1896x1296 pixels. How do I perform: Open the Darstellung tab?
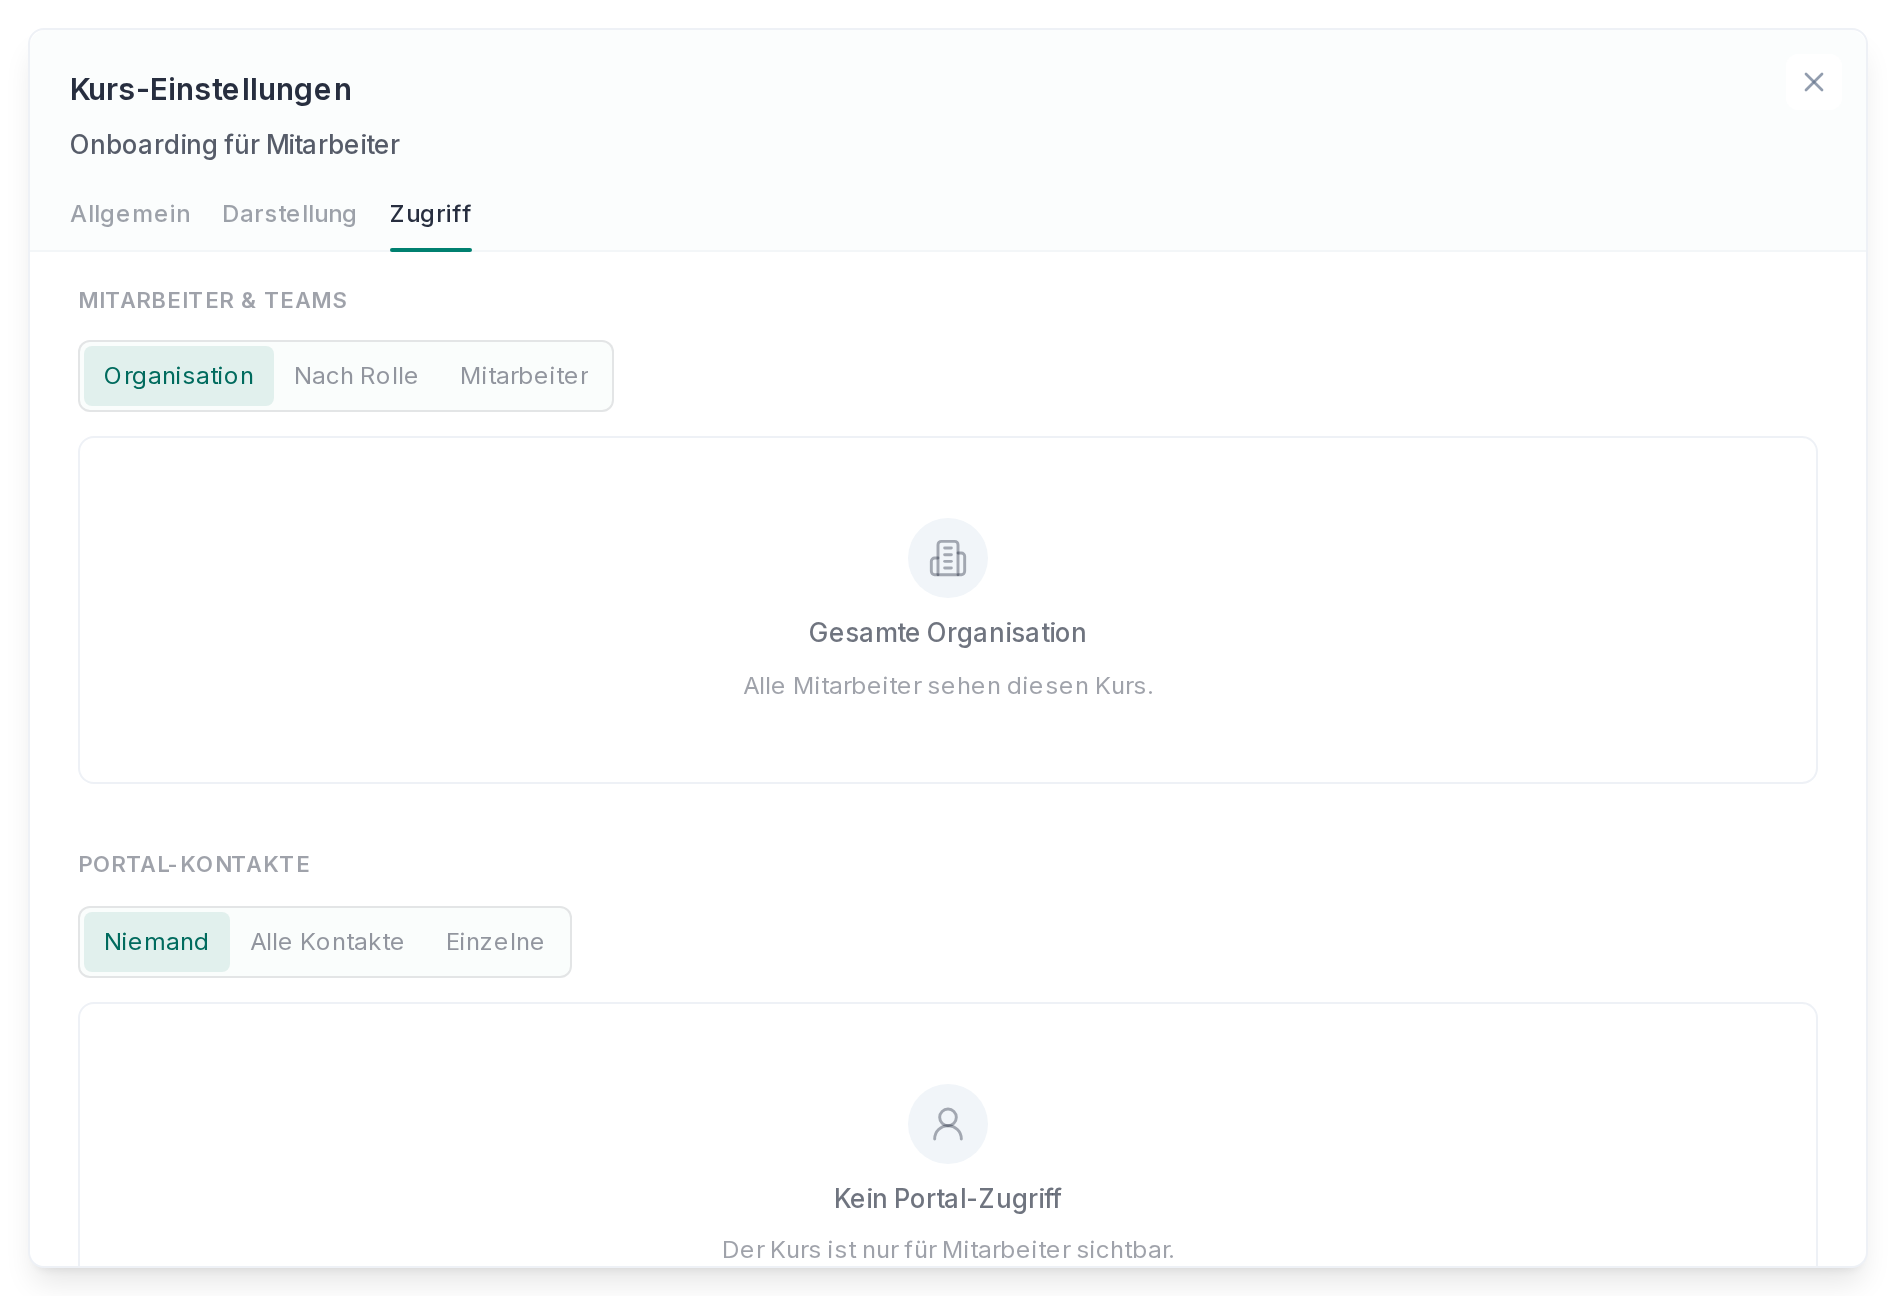coord(289,214)
